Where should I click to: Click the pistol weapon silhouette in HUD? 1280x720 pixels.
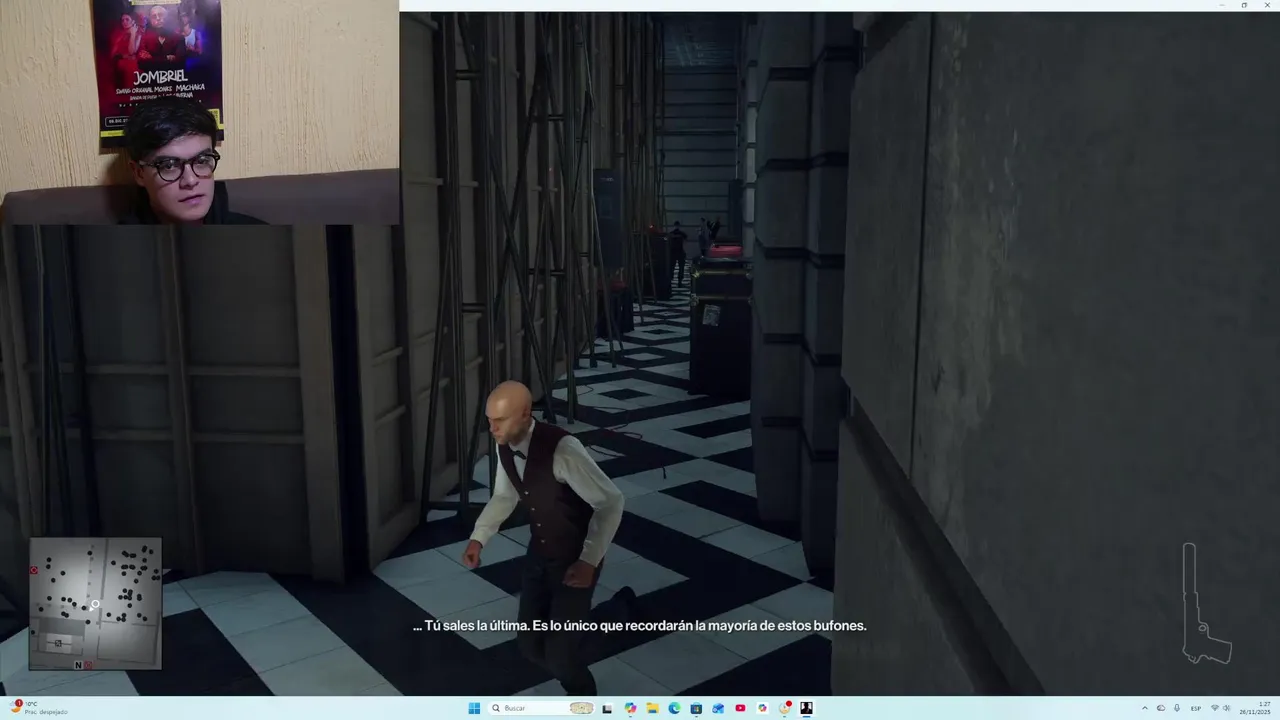[1206, 603]
